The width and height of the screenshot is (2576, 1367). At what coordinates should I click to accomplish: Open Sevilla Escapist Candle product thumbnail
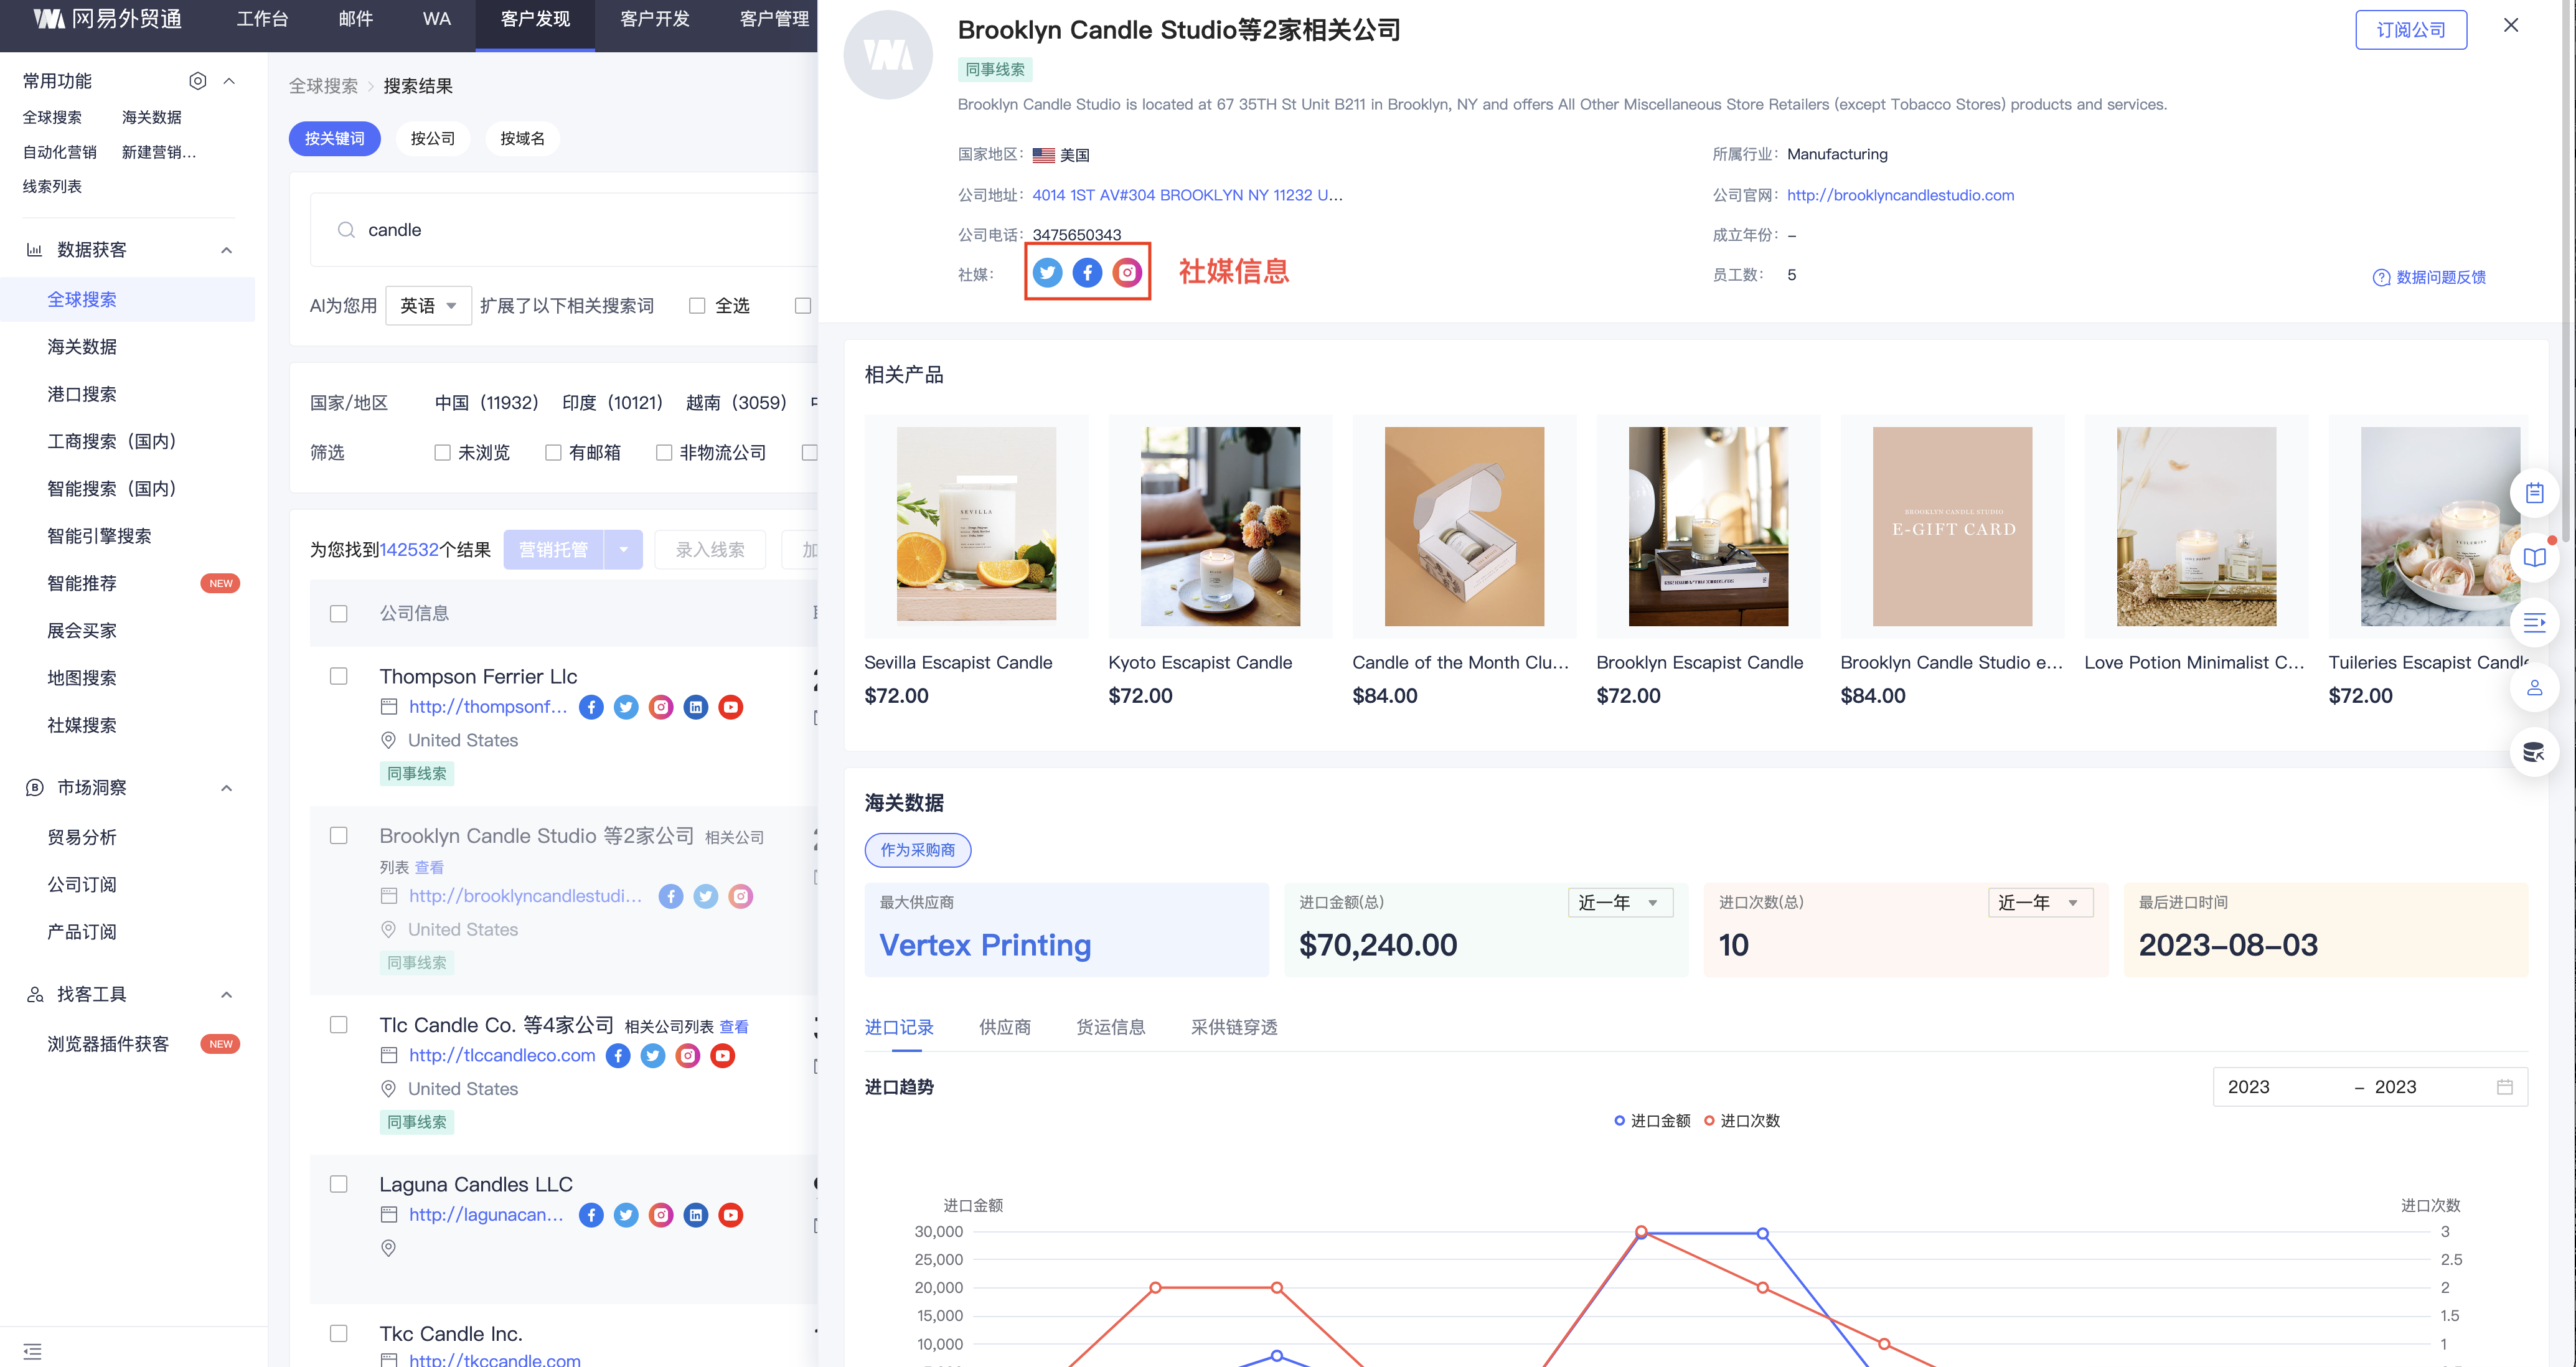(x=976, y=527)
